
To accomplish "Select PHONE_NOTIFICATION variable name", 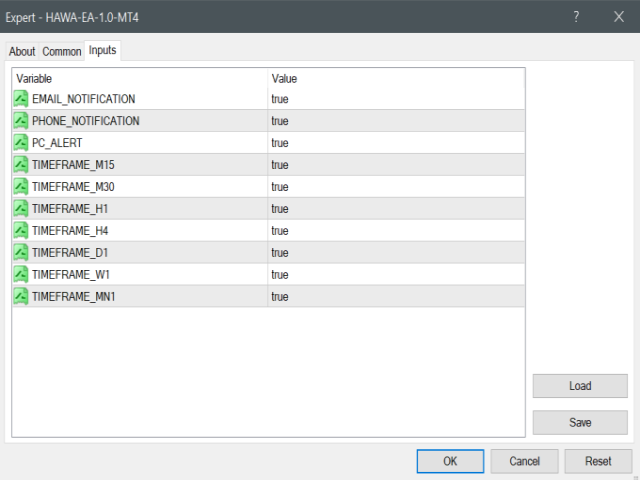I will 86,121.
